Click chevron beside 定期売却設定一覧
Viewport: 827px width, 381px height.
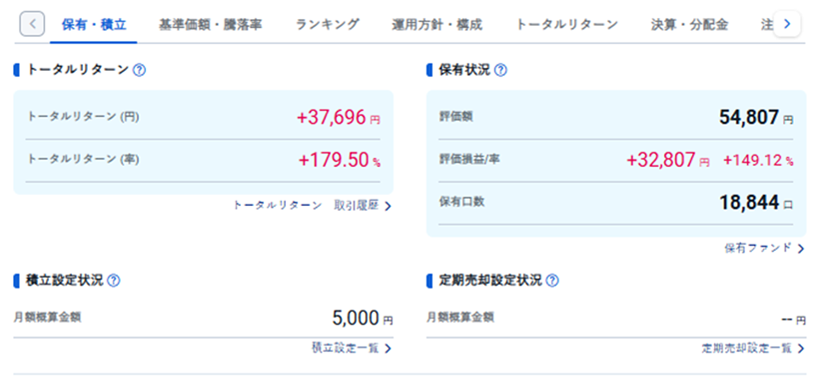(x=801, y=349)
